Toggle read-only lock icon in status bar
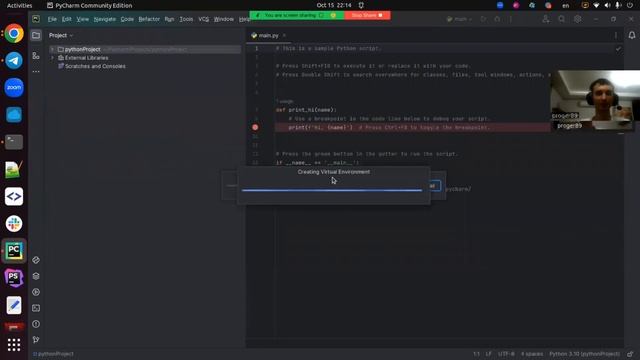 [630, 354]
